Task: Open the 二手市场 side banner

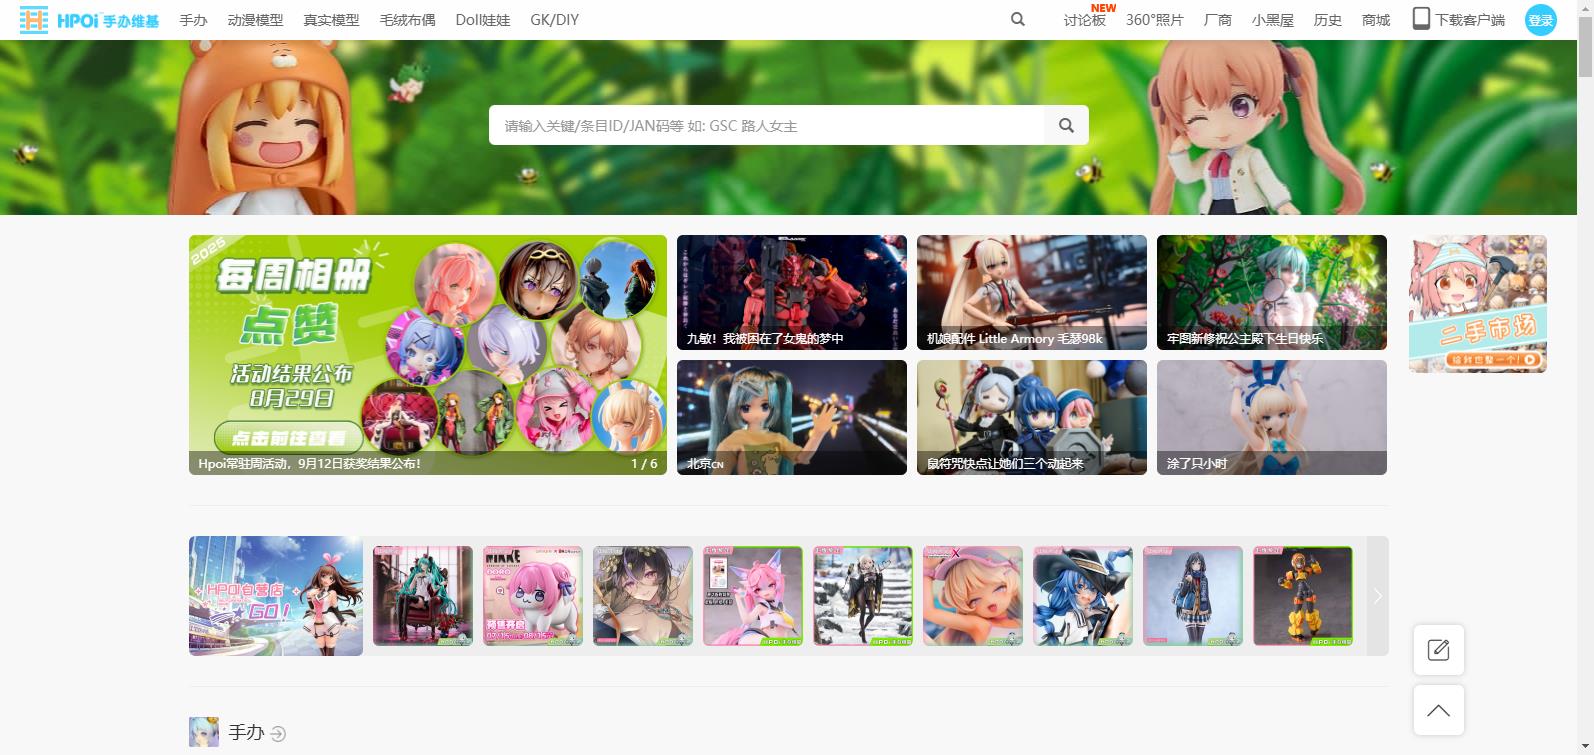Action: tap(1477, 304)
